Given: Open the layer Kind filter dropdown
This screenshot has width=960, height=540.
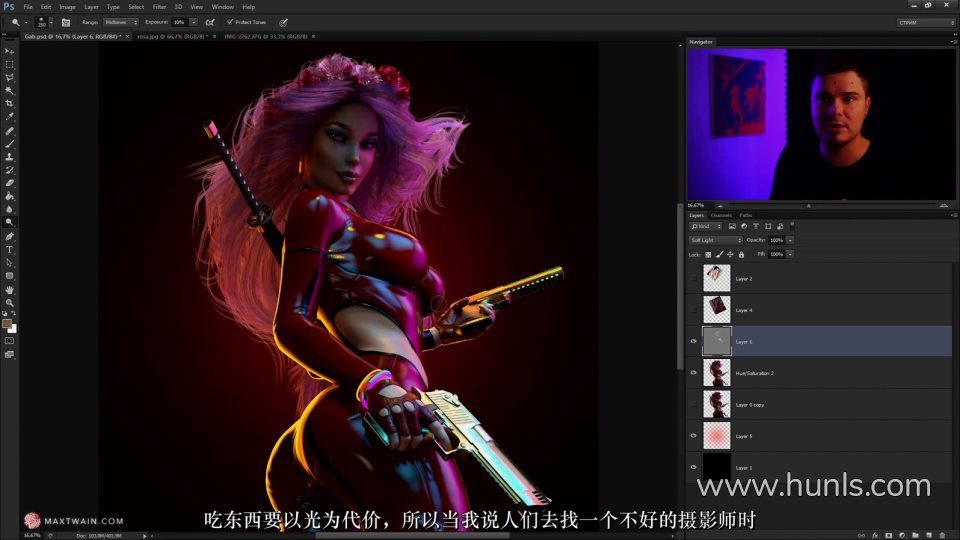Looking at the screenshot, I should click(706, 227).
